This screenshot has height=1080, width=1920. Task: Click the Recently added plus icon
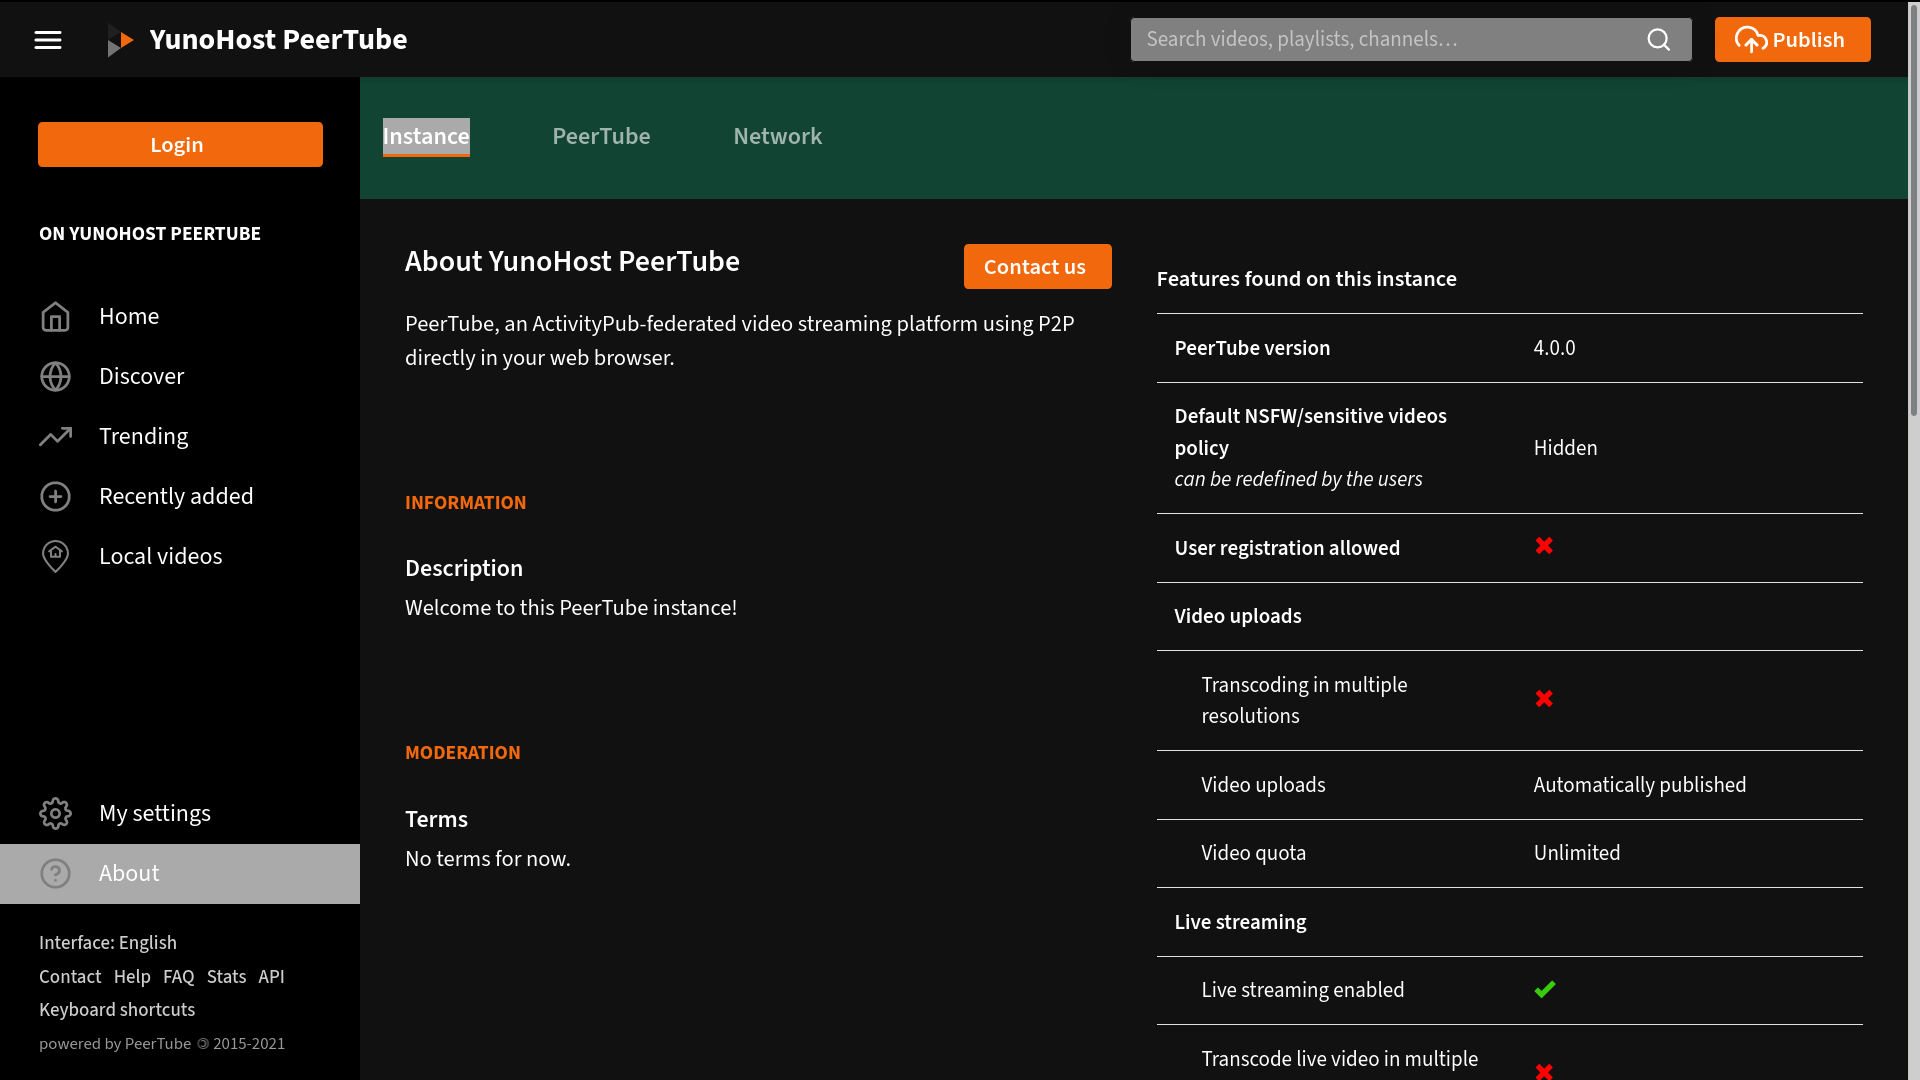(x=55, y=497)
